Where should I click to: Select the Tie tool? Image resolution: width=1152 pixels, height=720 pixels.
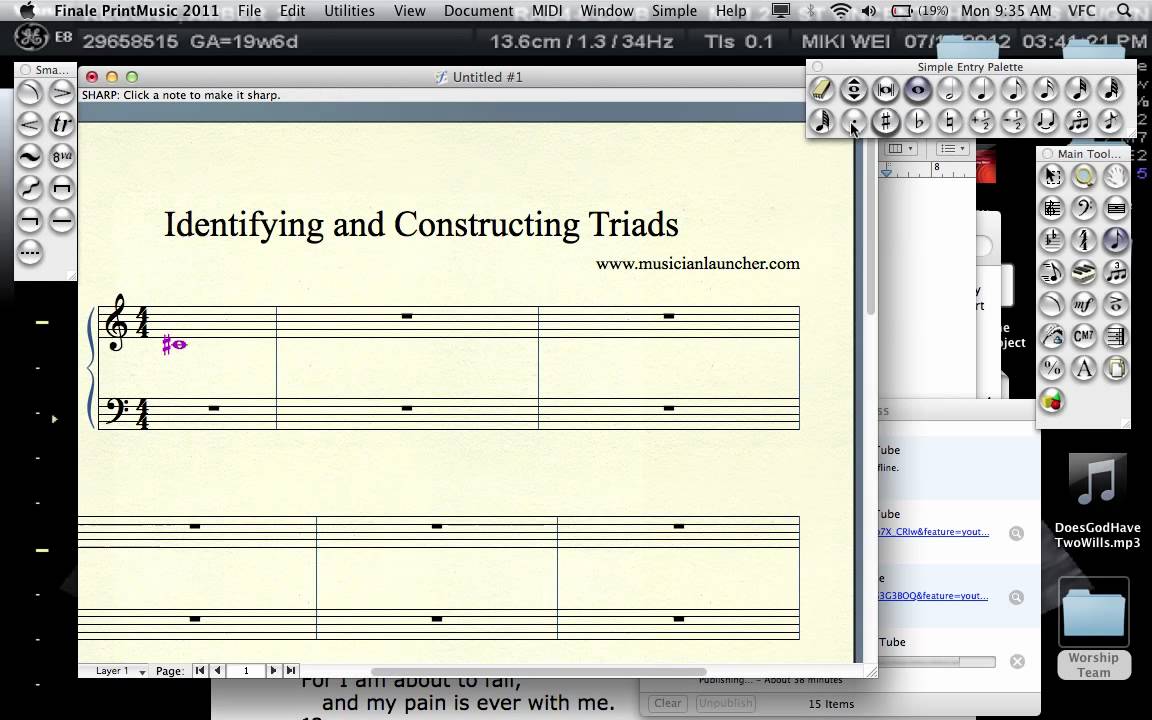click(1045, 121)
